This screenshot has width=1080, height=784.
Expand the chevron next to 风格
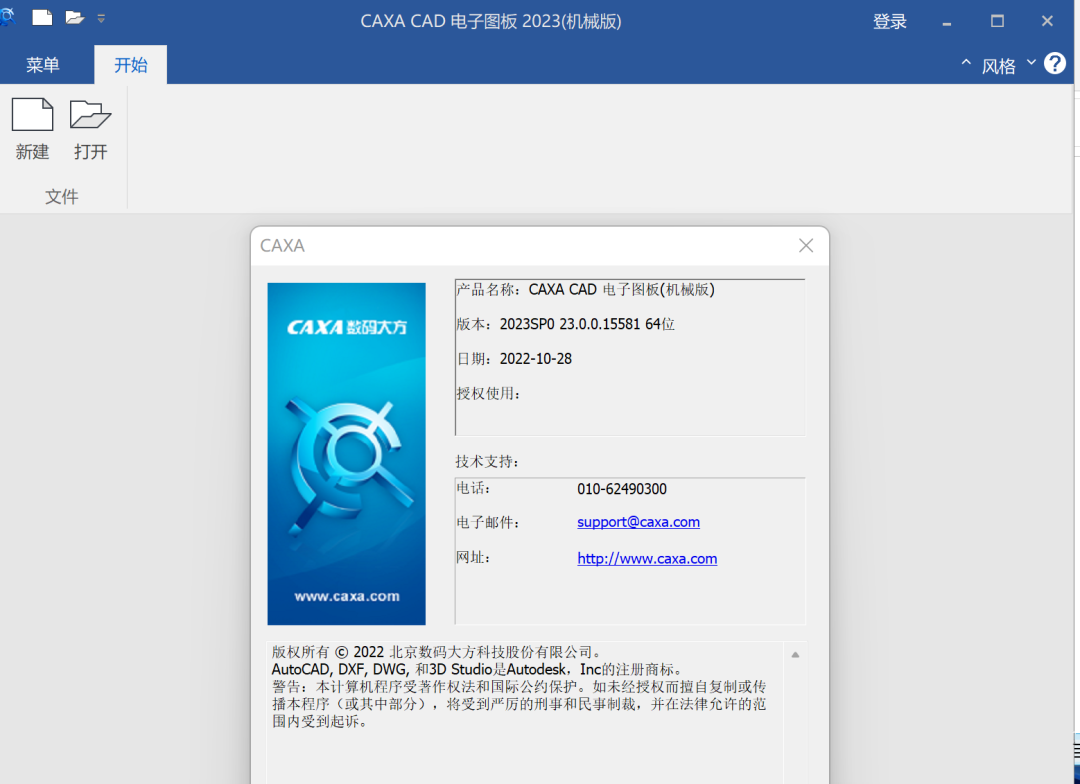[x=1030, y=63]
